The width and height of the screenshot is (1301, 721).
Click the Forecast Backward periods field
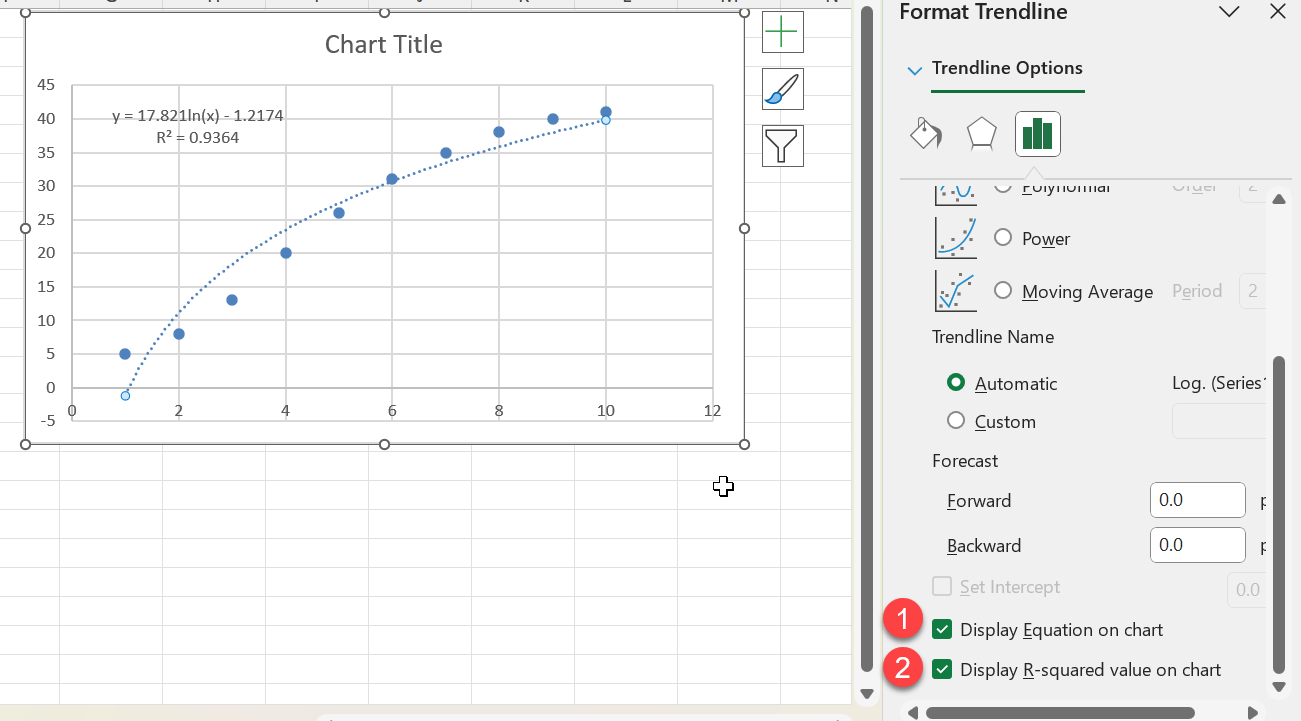pyautogui.click(x=1197, y=545)
